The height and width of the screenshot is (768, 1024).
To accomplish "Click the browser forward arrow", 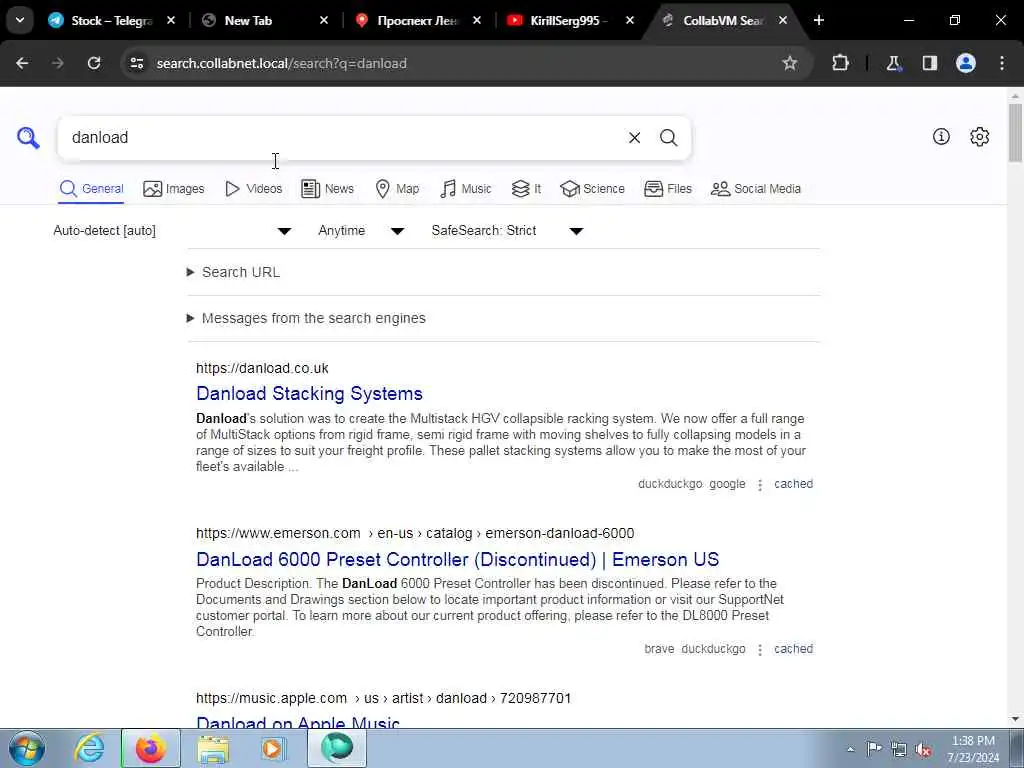I will 58,63.
